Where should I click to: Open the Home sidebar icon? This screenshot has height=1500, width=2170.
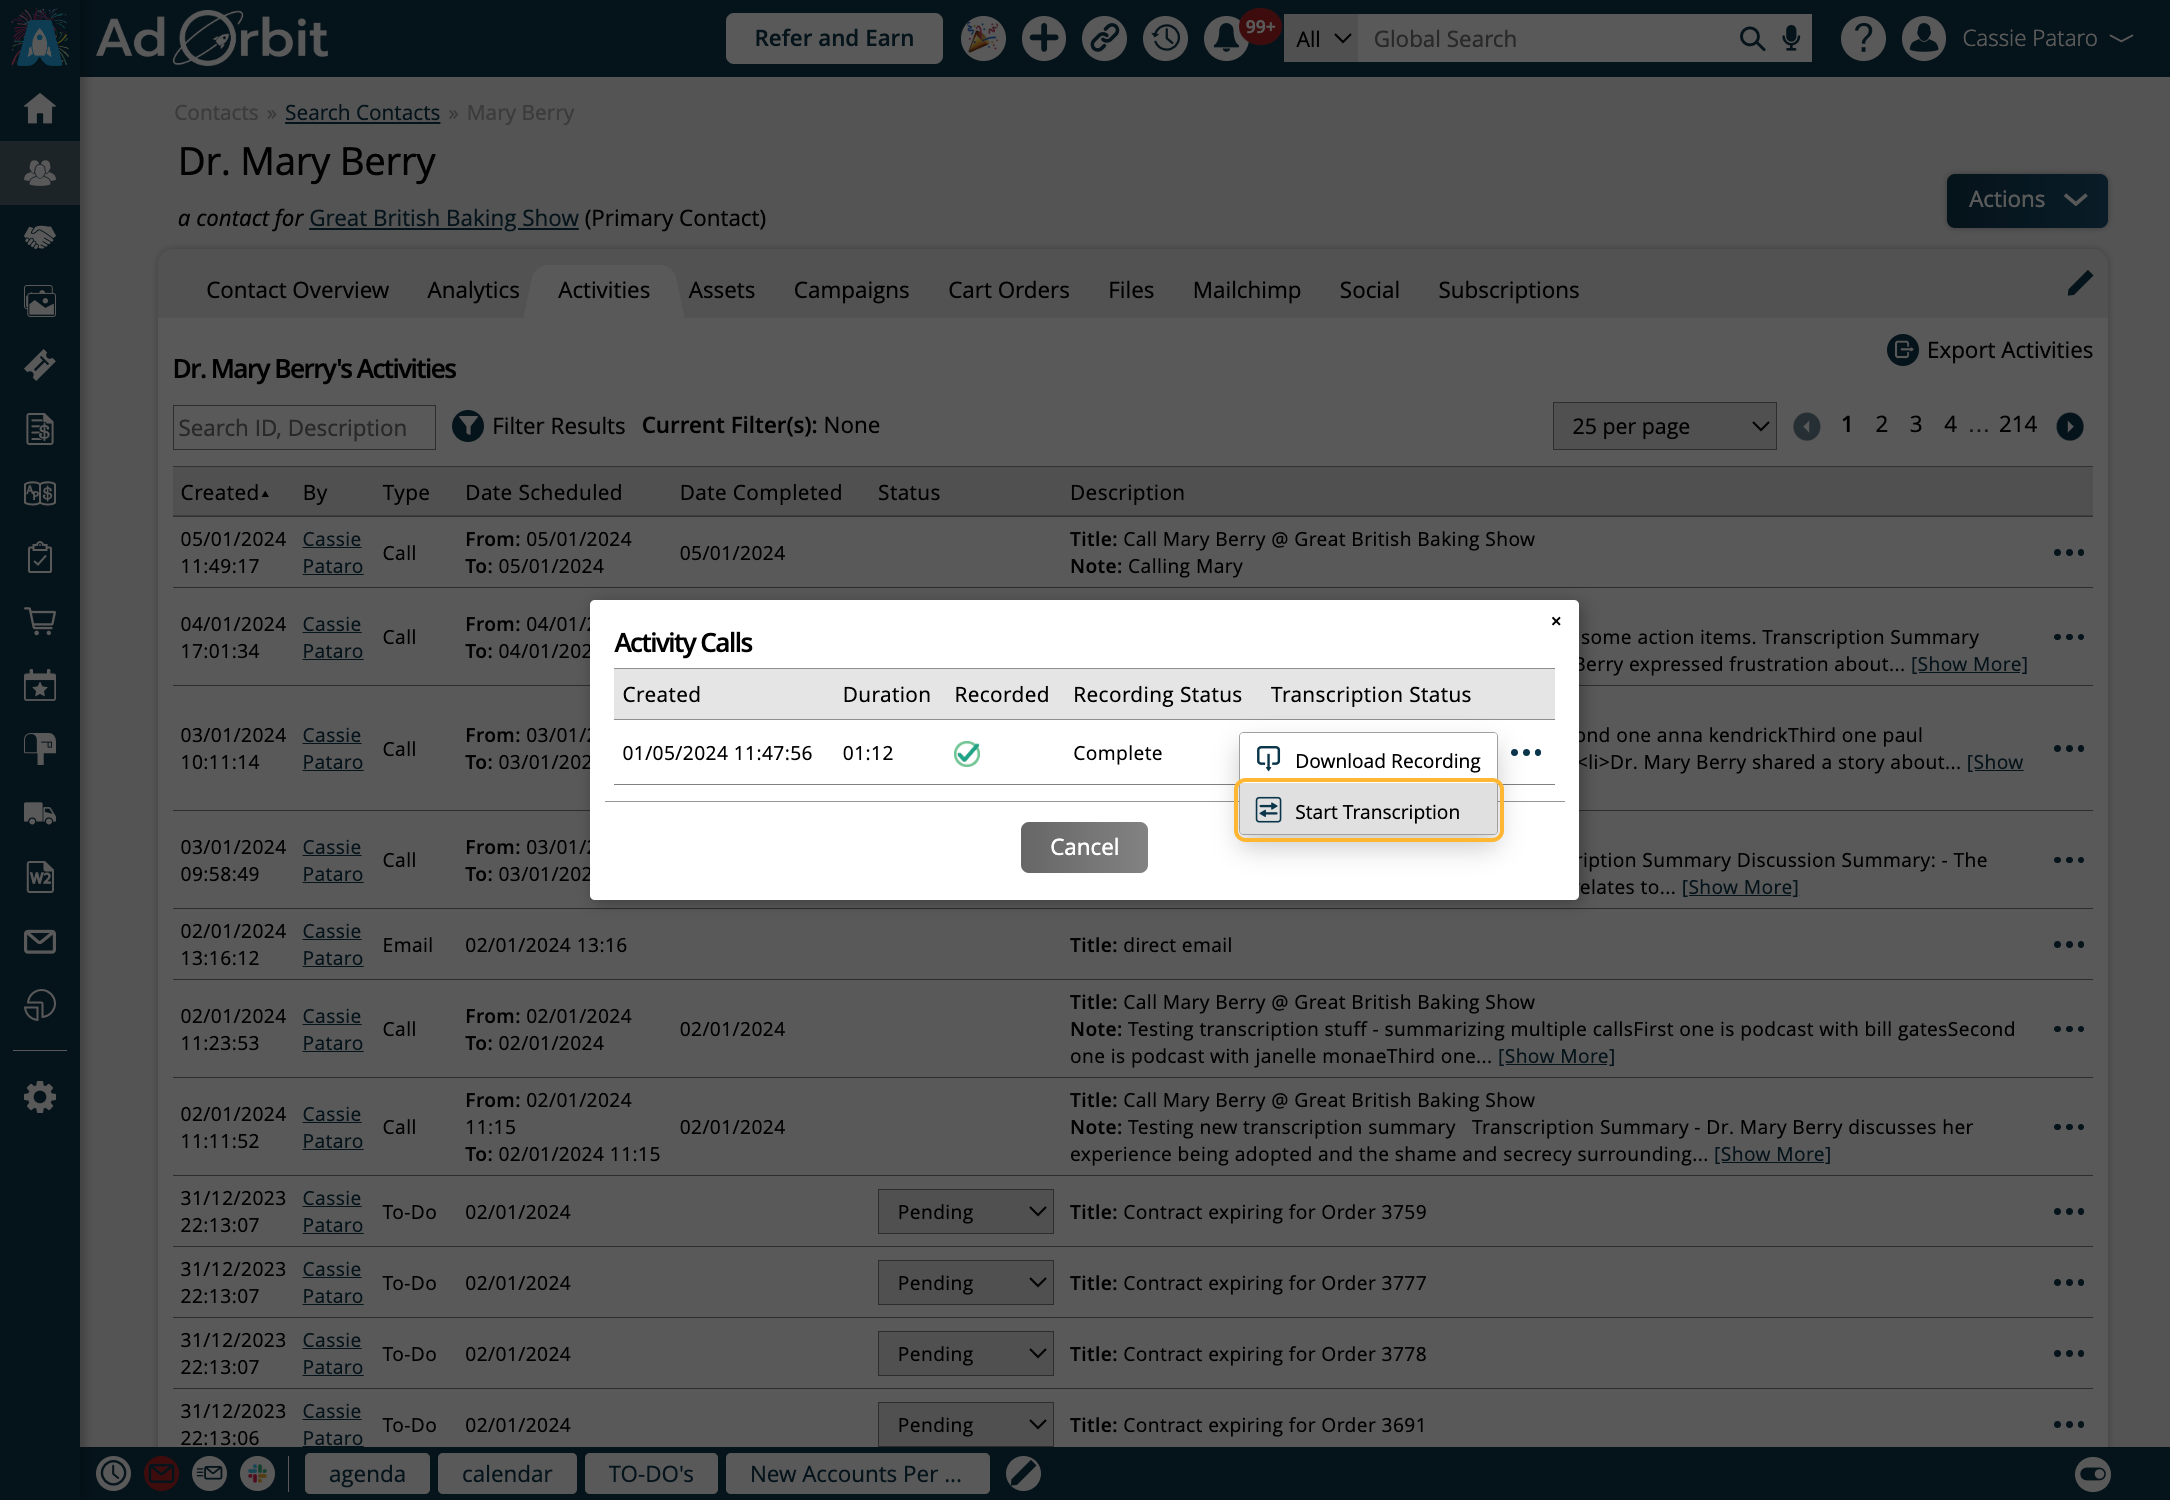point(40,108)
